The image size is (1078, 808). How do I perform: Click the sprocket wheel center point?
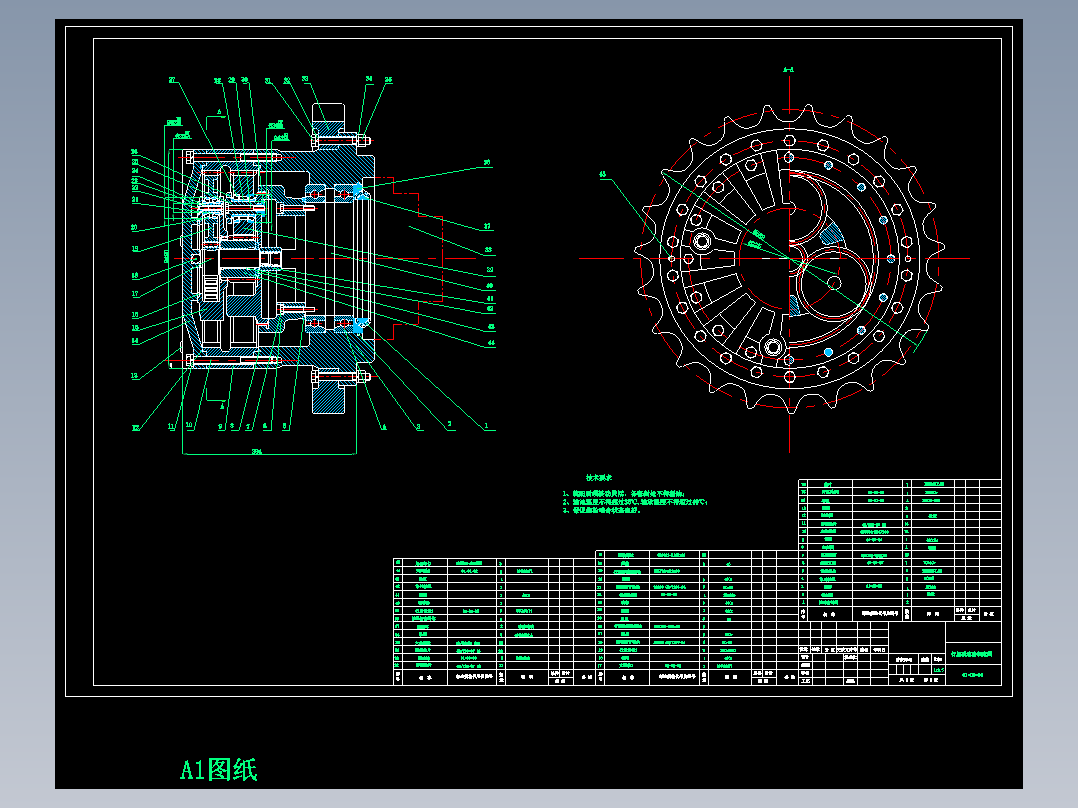pyautogui.click(x=789, y=259)
